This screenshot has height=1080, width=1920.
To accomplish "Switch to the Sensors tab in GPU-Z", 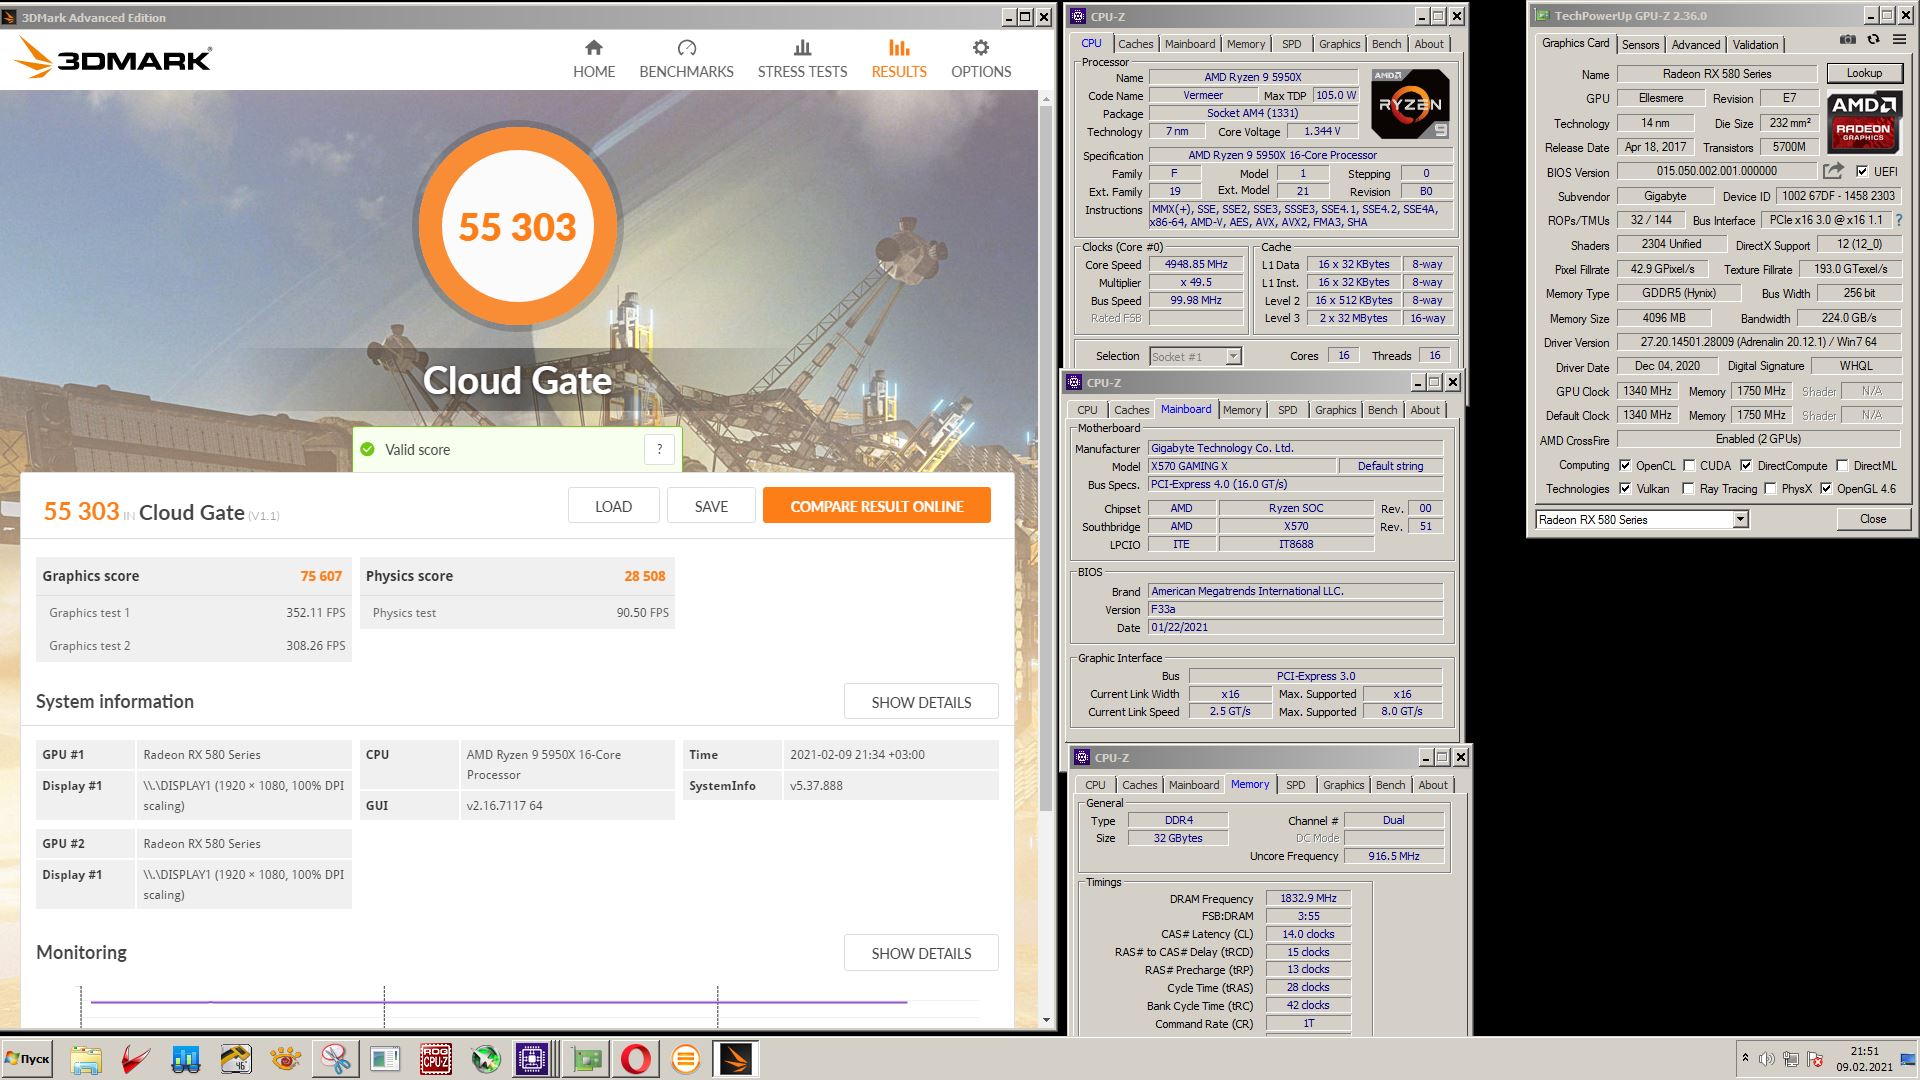I will (x=1640, y=44).
